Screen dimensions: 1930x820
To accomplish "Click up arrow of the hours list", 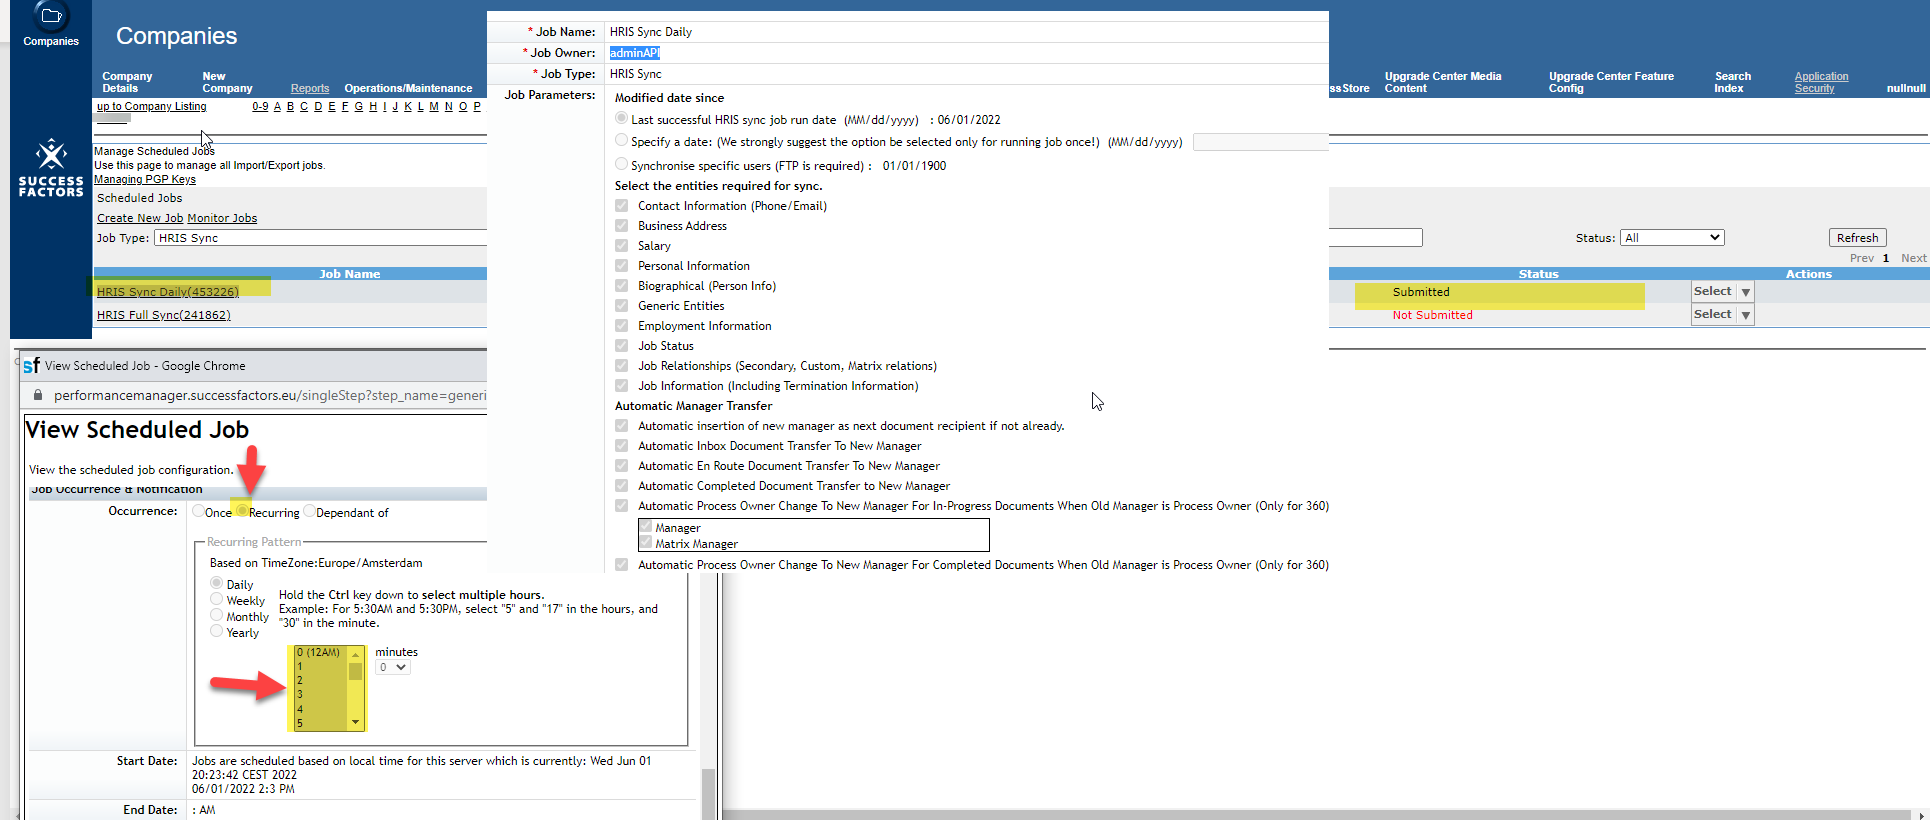I will pos(355,654).
